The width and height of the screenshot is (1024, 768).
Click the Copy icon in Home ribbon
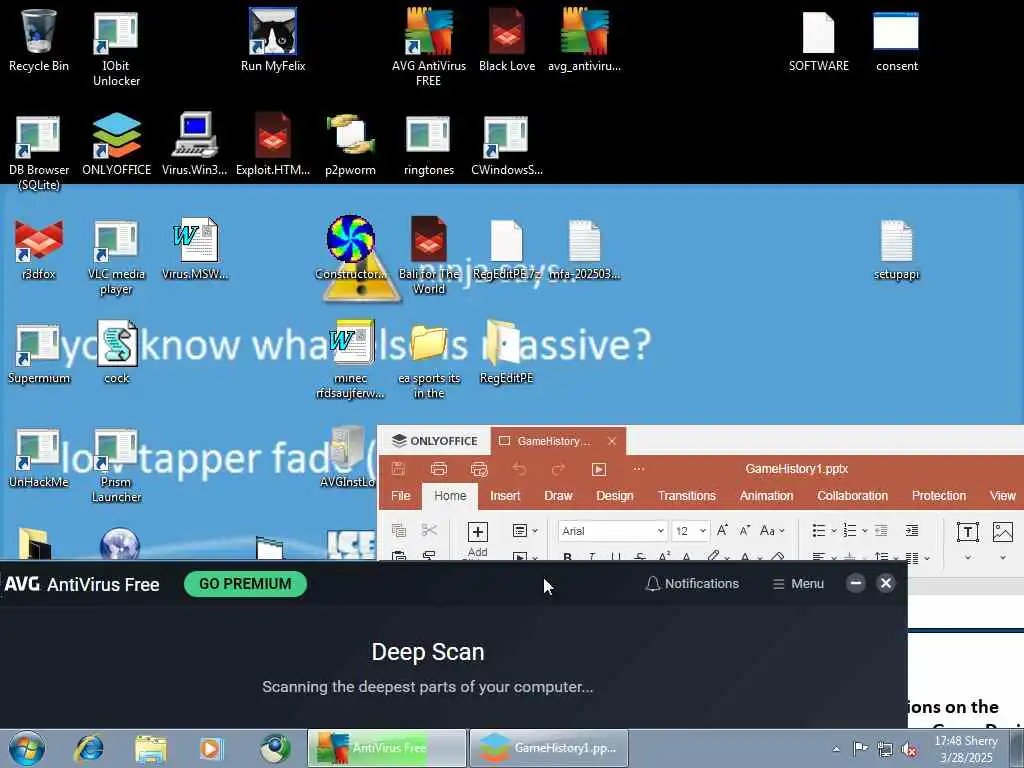tap(398, 530)
